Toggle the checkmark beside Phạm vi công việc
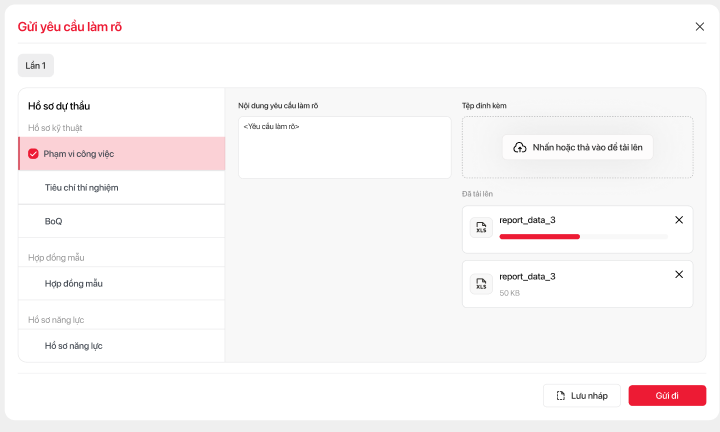Viewport: 720px width, 432px height. pyautogui.click(x=33, y=154)
